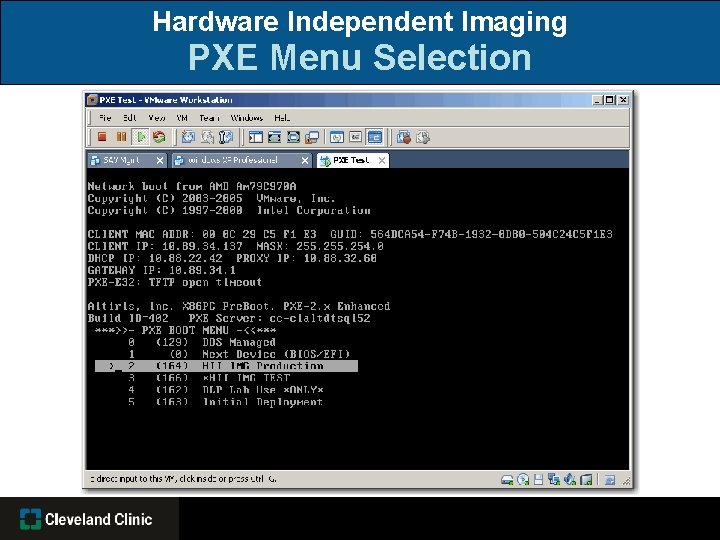This screenshot has width=720, height=540.
Task: Click the hard disk status bar icon
Action: 507,480
